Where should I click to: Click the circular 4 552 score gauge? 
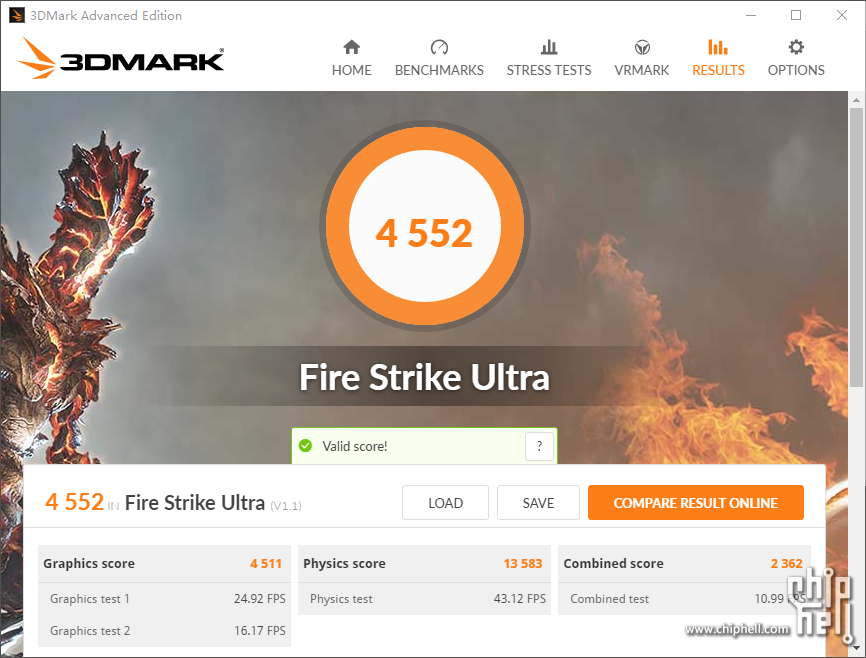click(x=425, y=226)
